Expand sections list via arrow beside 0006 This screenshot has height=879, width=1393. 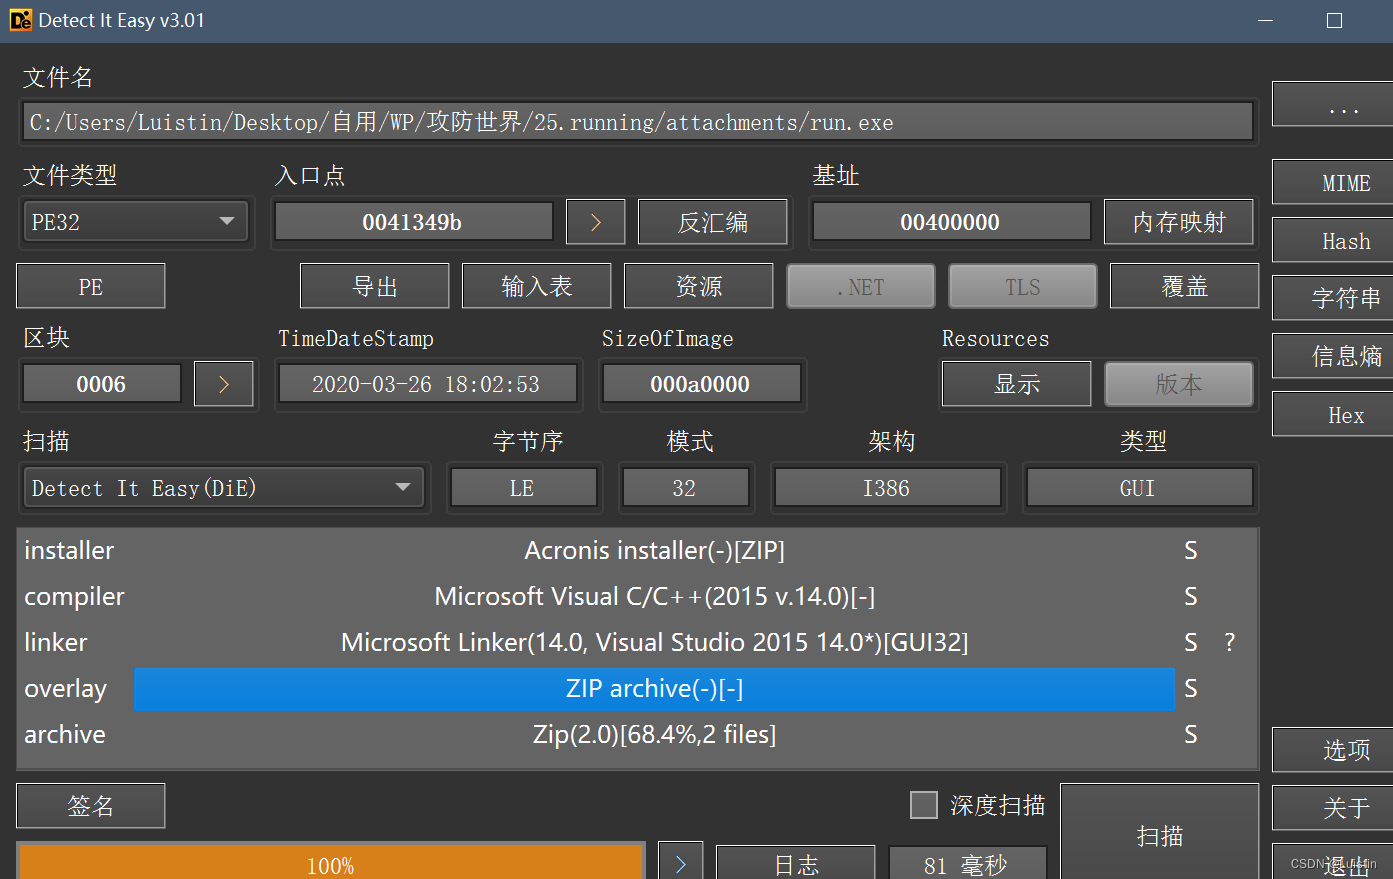[x=223, y=383]
